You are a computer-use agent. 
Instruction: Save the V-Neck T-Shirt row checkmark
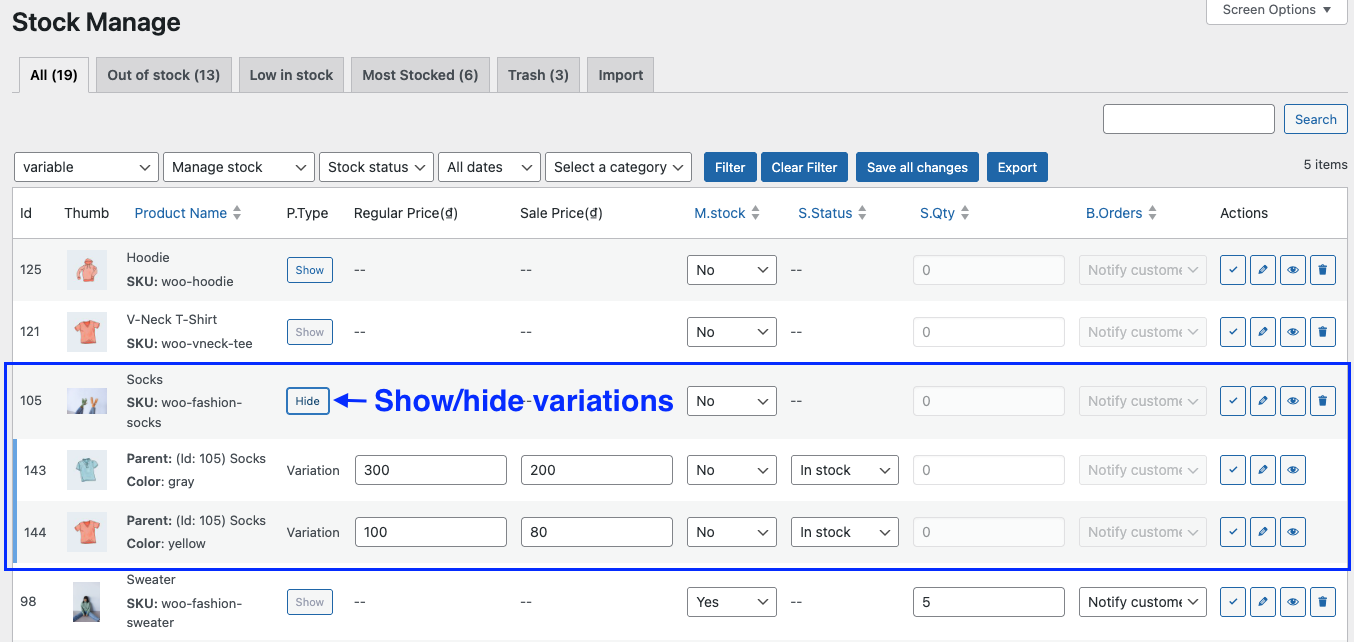click(x=1233, y=332)
